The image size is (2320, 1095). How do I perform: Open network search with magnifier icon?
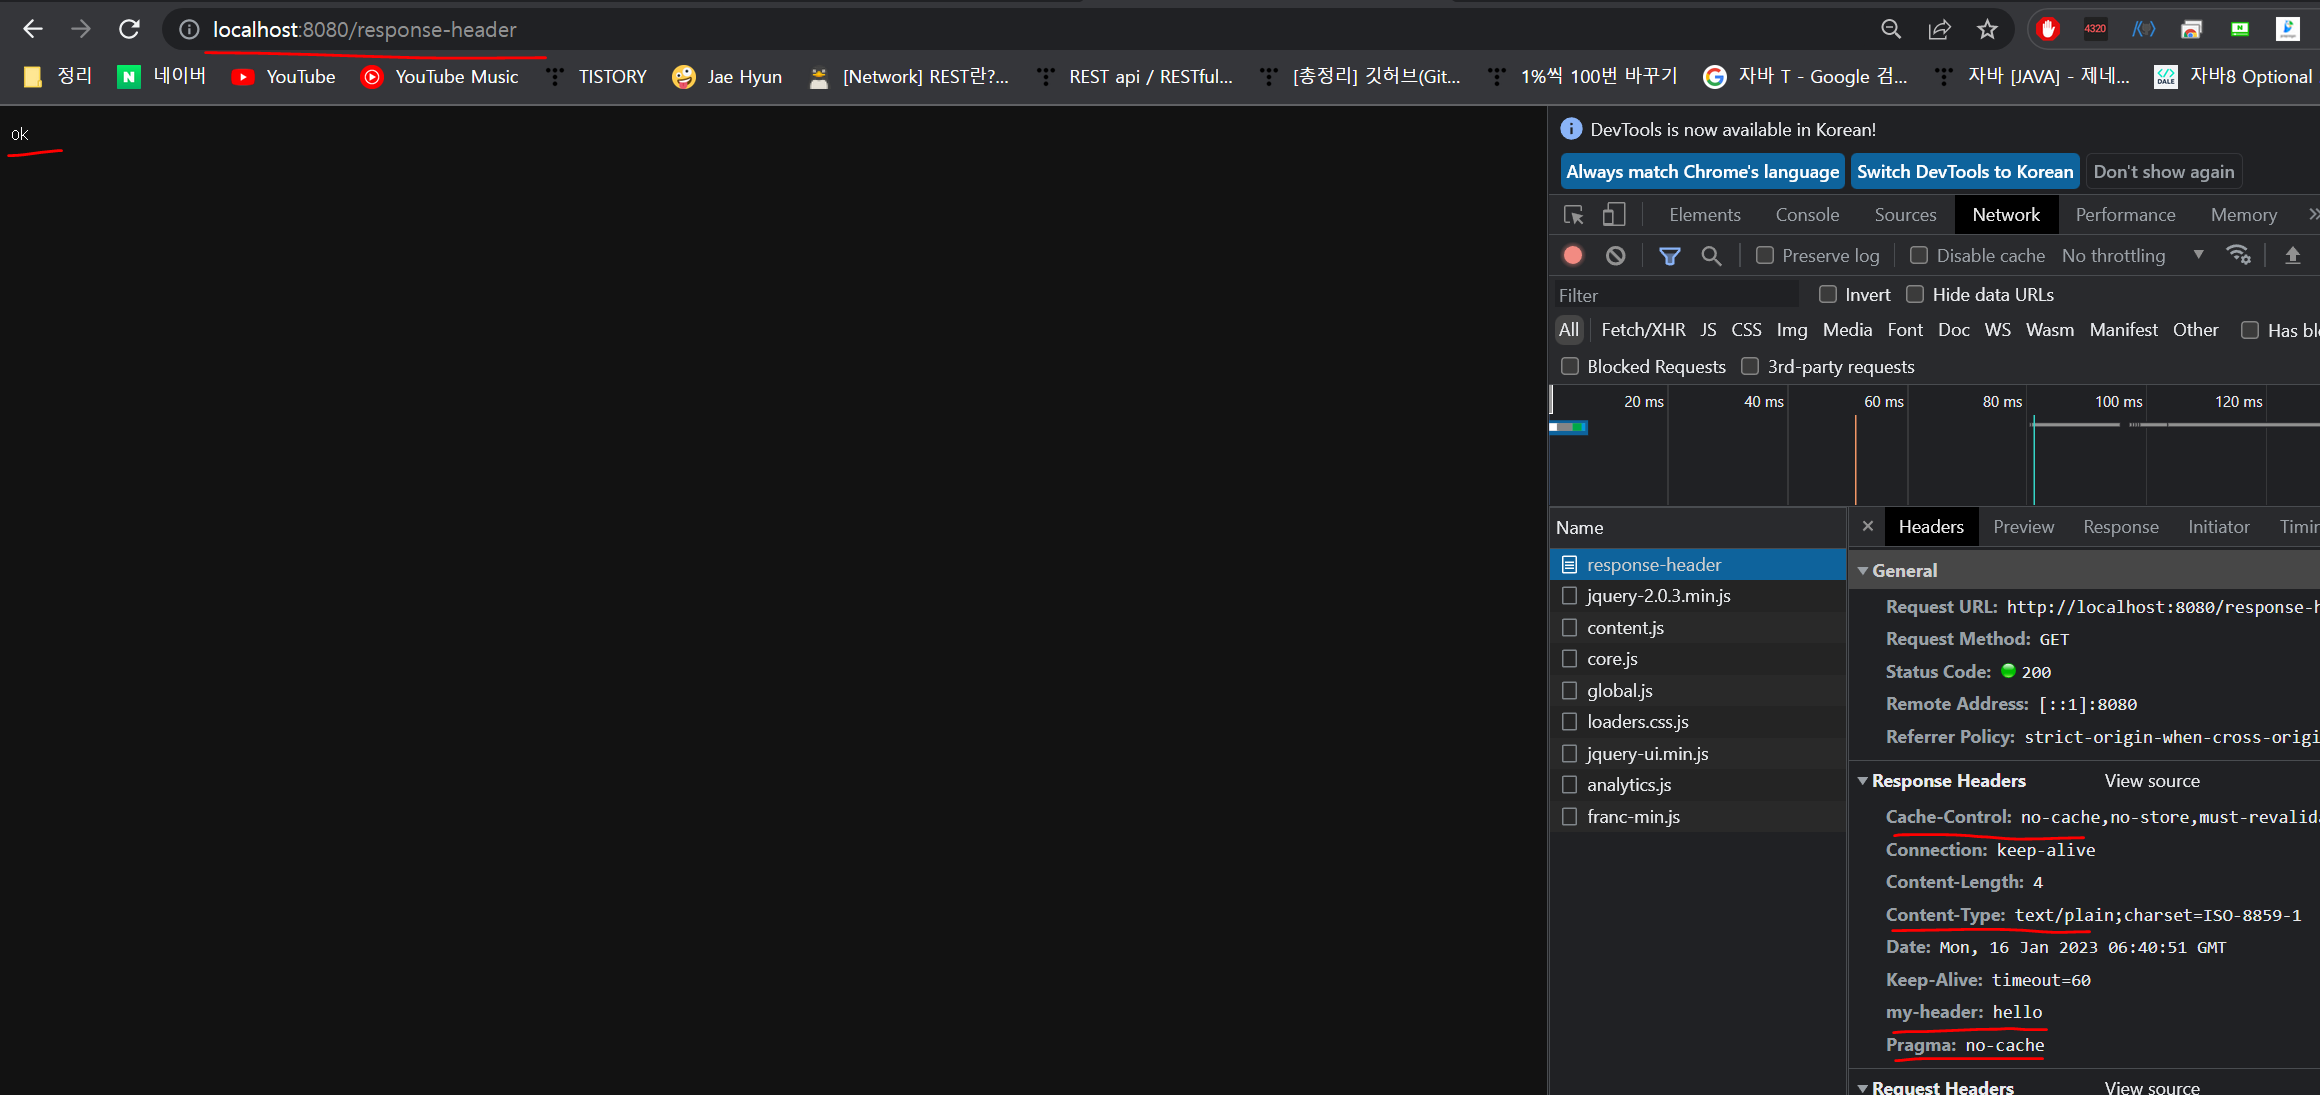click(x=1711, y=256)
